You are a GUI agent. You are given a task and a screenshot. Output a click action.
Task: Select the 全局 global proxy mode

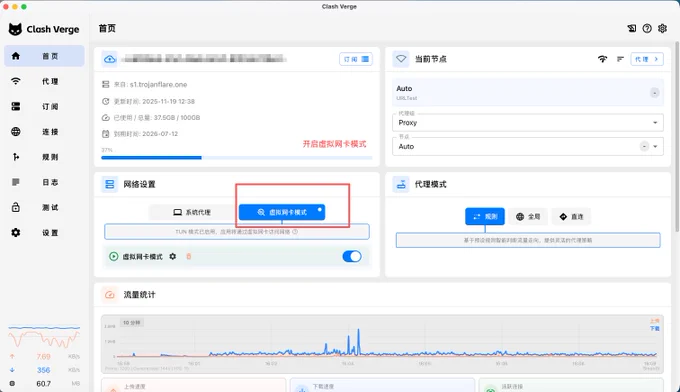[528, 216]
